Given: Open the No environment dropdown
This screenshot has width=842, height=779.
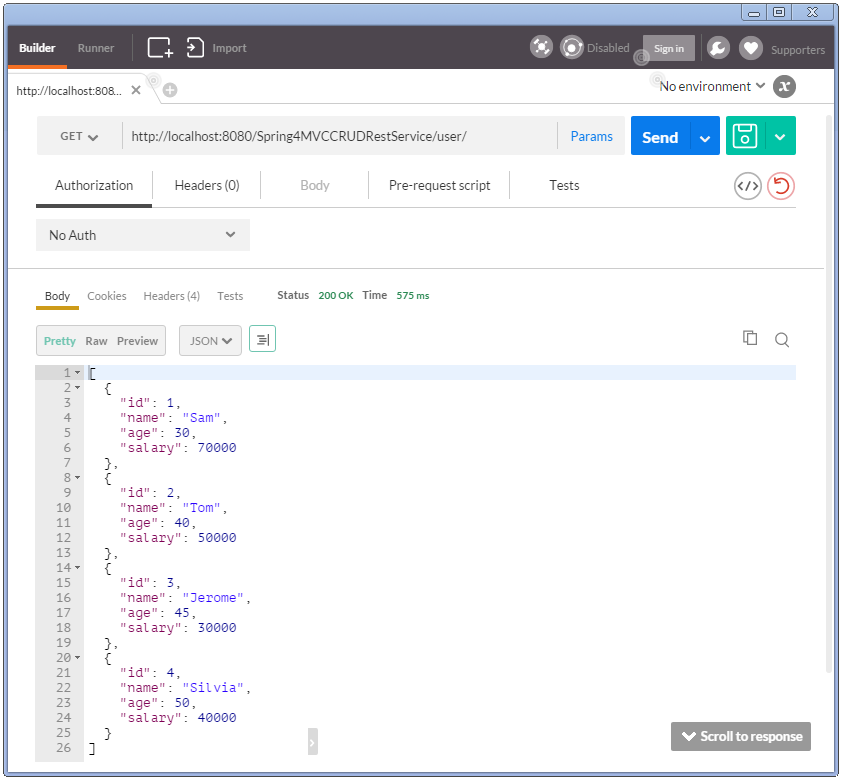Looking at the screenshot, I should coord(710,86).
